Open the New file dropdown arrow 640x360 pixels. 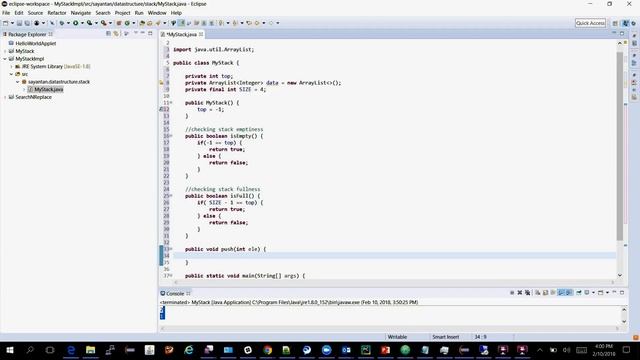pyautogui.click(x=12, y=23)
